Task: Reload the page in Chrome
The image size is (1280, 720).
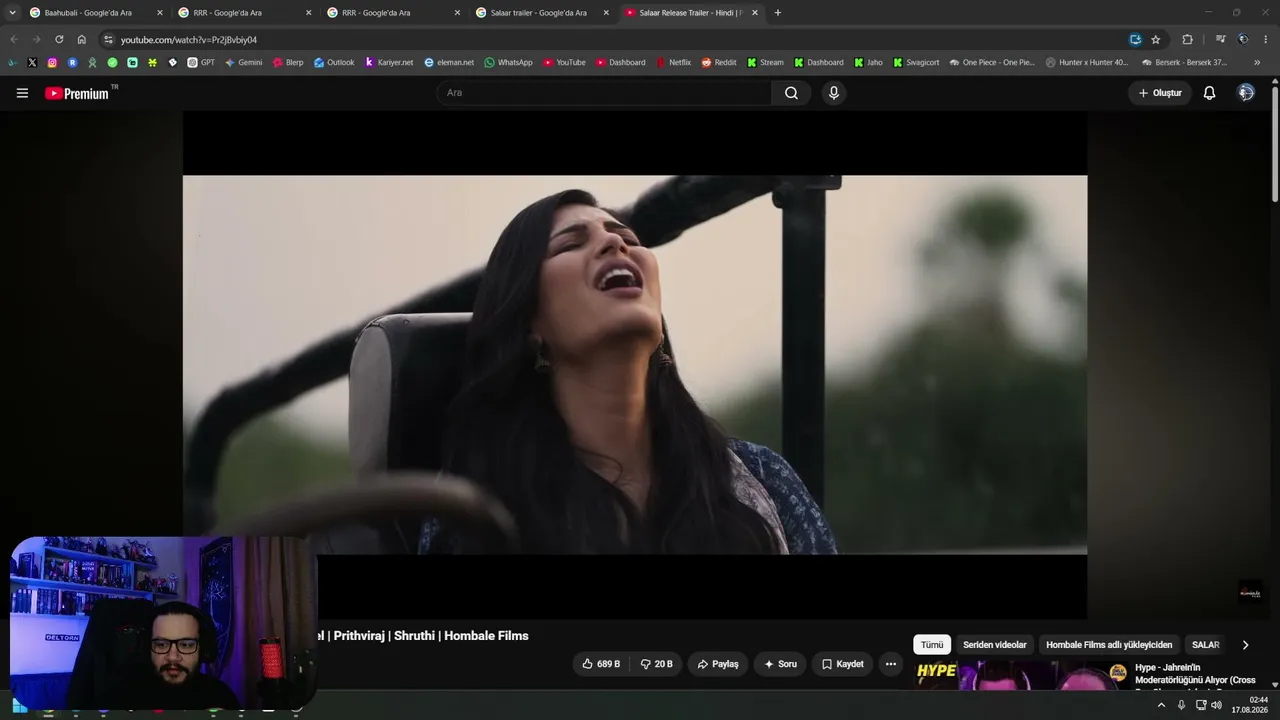Action: (59, 40)
